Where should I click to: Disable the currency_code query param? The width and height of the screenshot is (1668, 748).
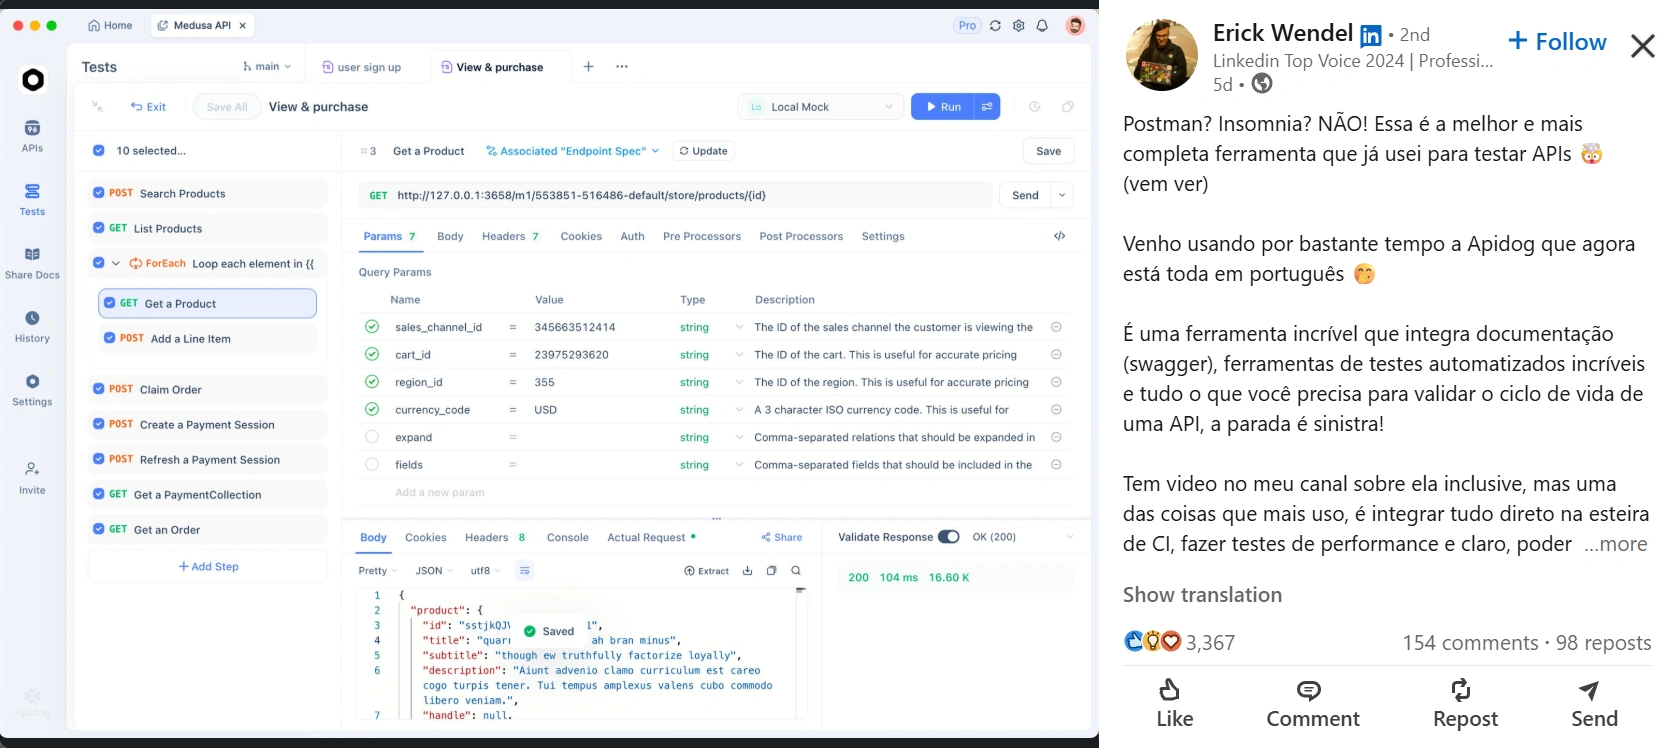372,409
